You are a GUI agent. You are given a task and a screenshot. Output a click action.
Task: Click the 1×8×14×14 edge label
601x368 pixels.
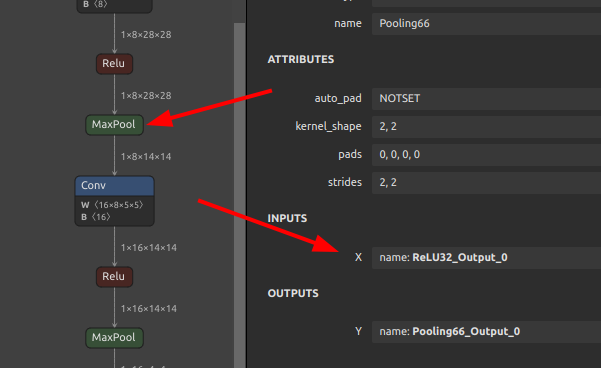click(x=146, y=157)
